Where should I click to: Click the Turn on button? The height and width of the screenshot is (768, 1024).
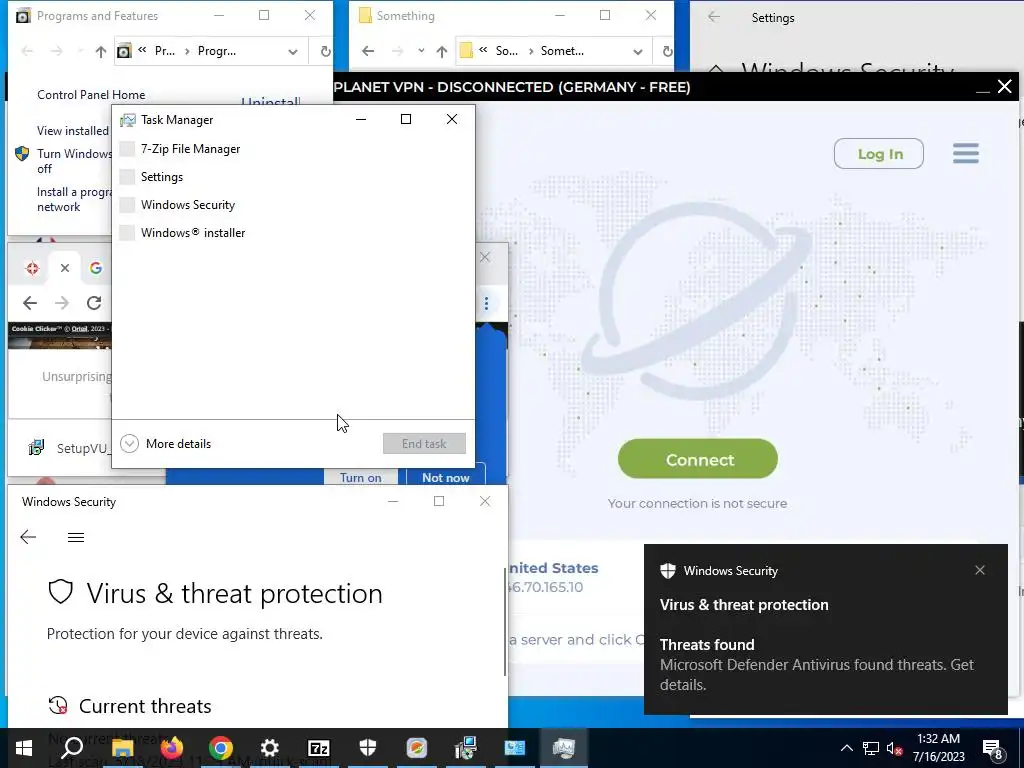tap(360, 477)
